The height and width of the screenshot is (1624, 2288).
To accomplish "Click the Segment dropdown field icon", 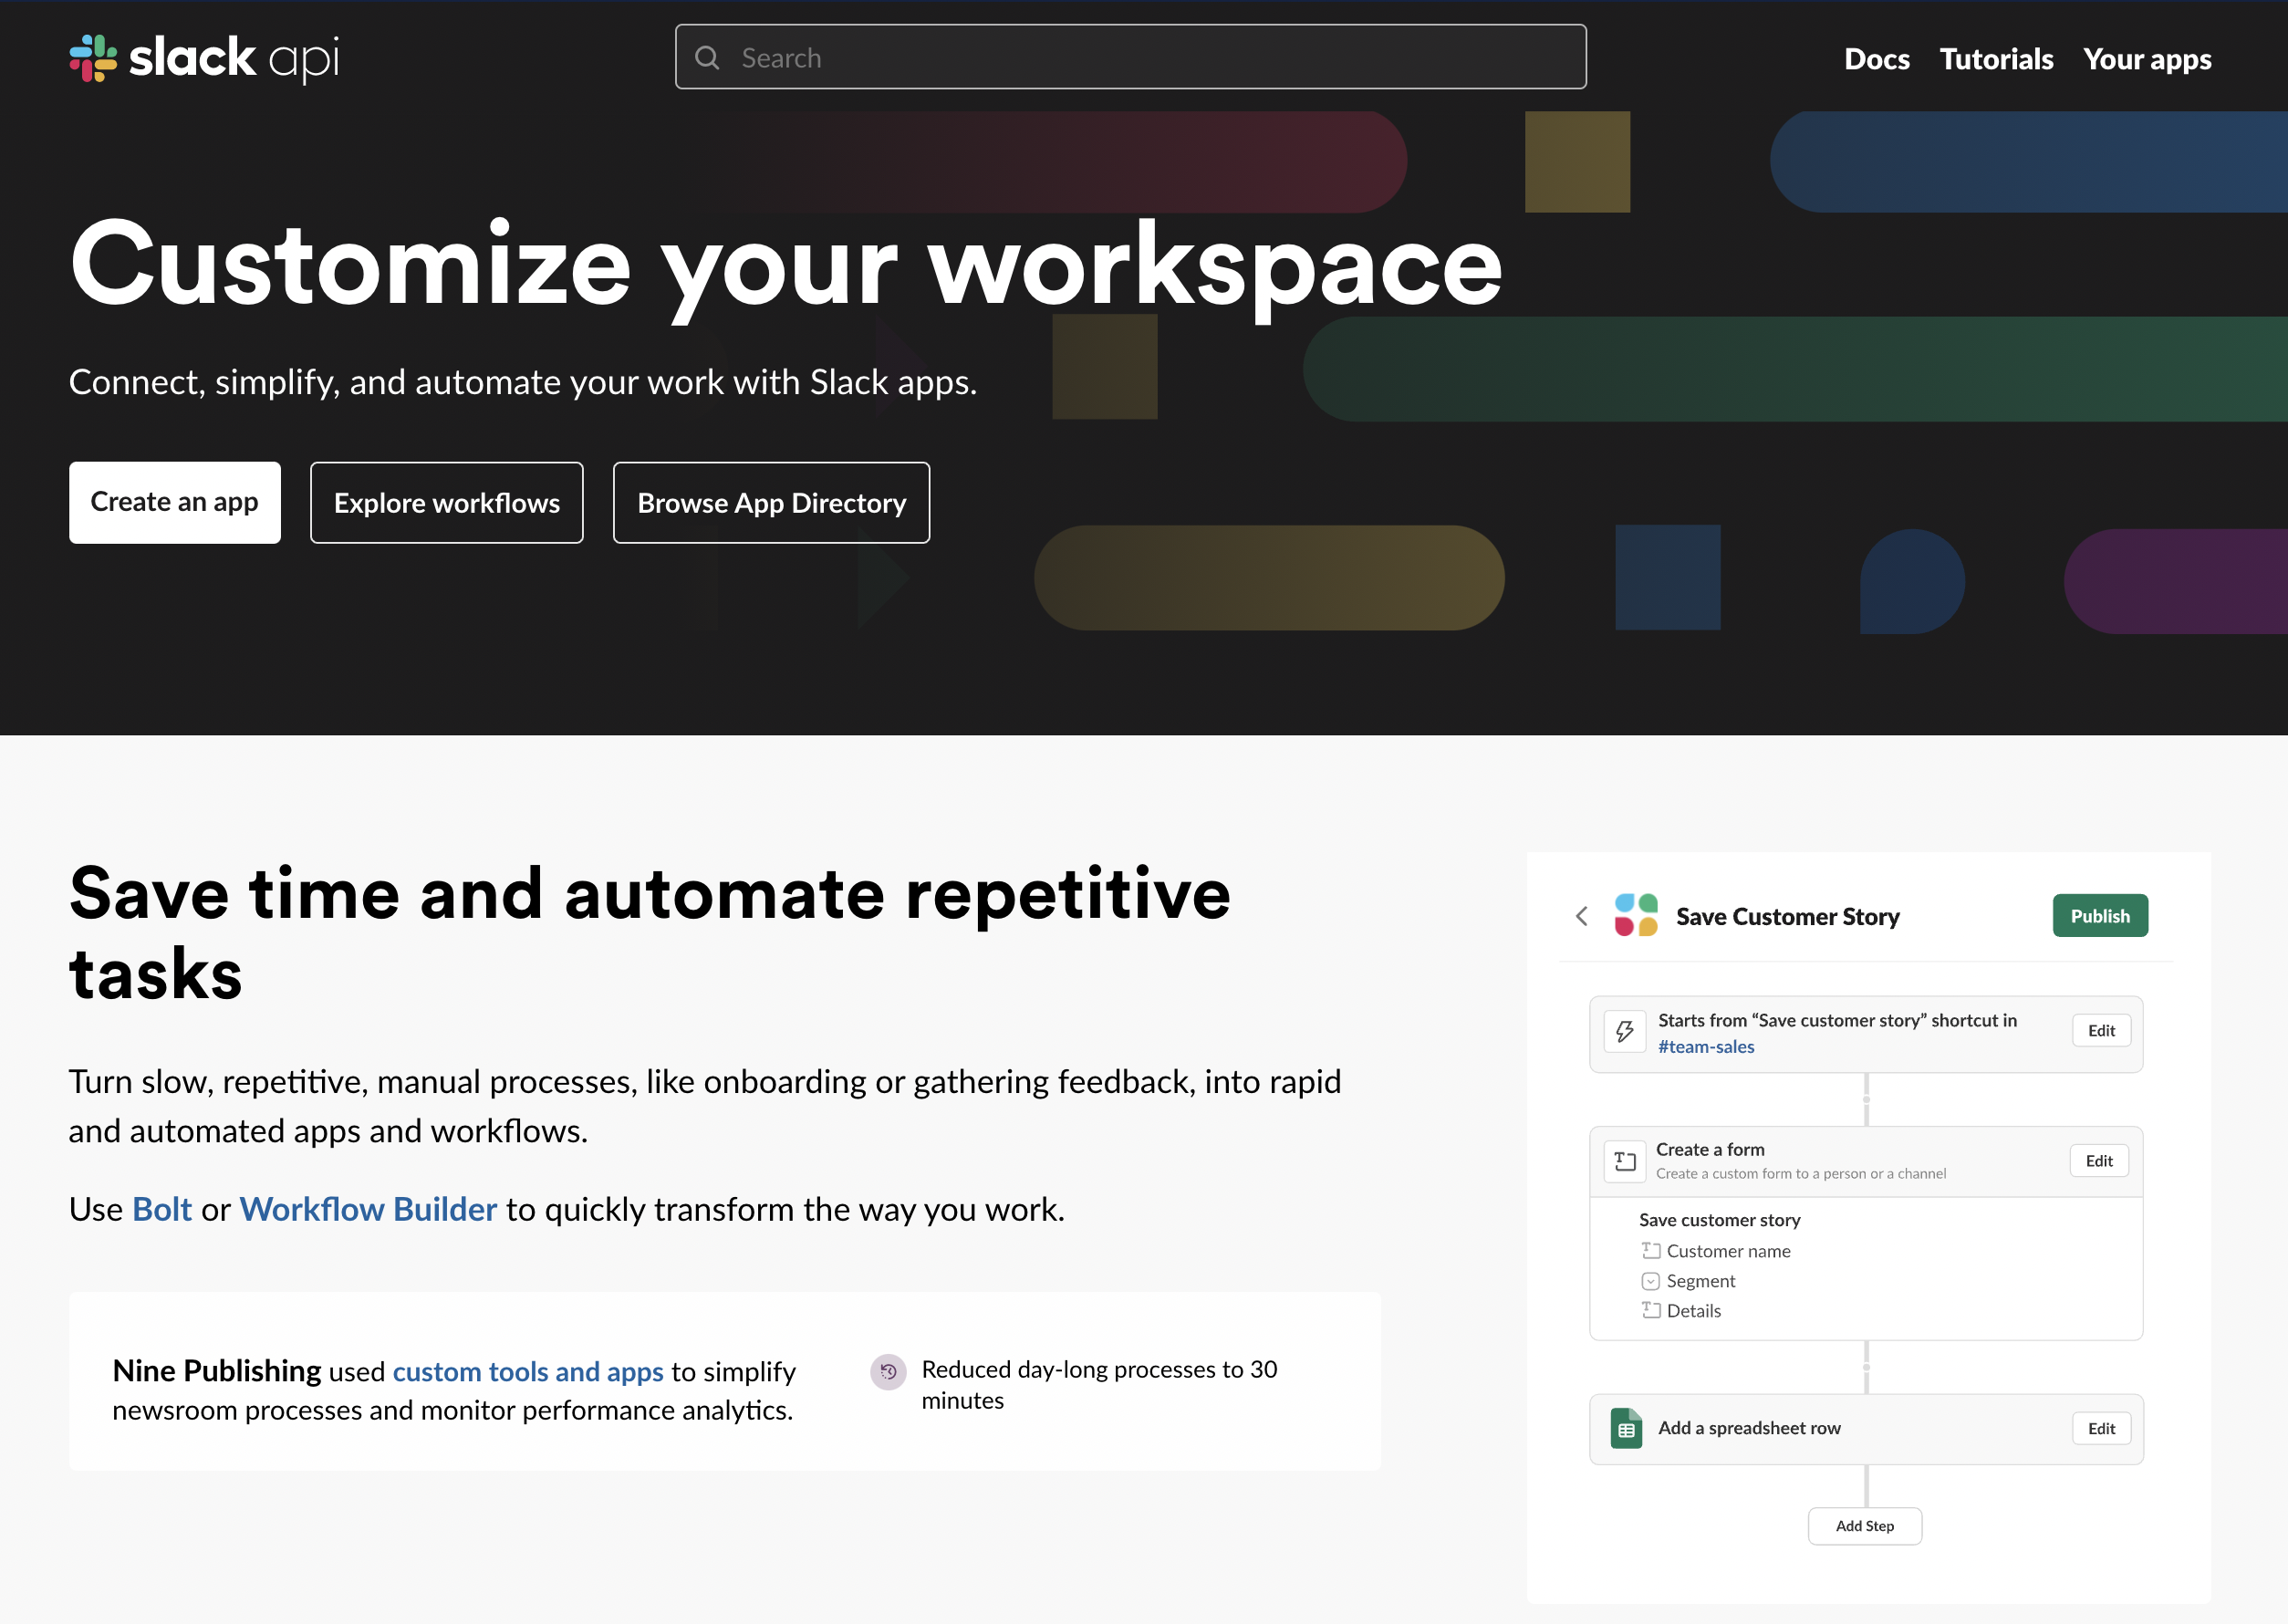I will [1650, 1281].
